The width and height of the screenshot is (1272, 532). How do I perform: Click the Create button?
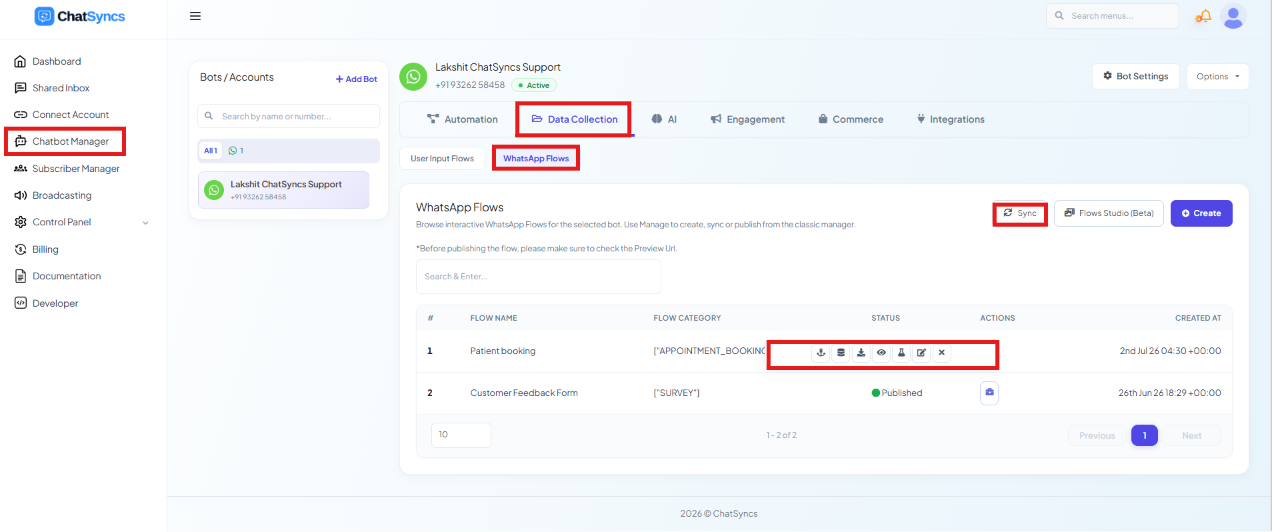click(x=1201, y=213)
